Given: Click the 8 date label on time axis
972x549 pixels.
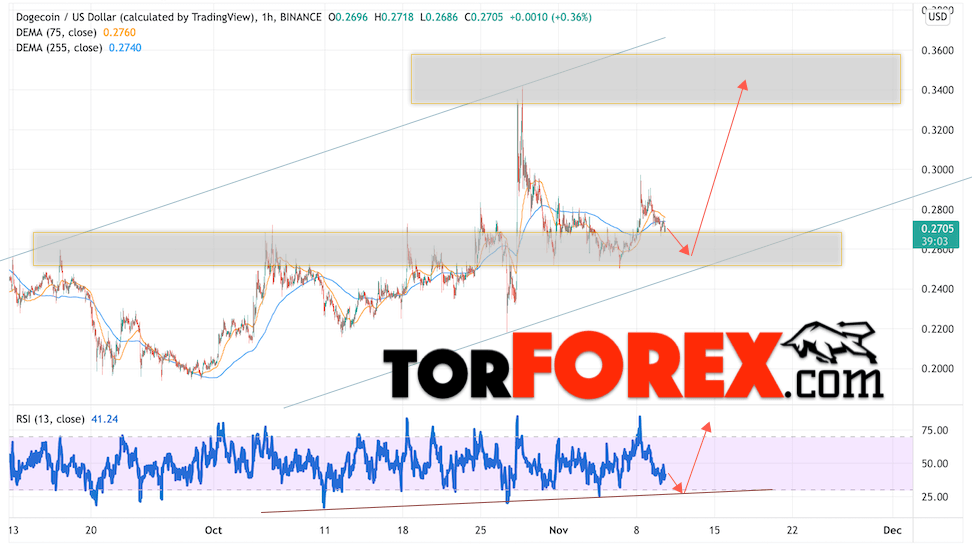Looking at the screenshot, I should tap(637, 530).
